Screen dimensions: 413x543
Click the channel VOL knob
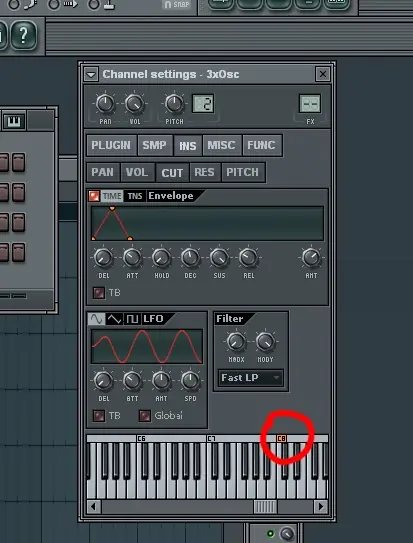pyautogui.click(x=135, y=104)
